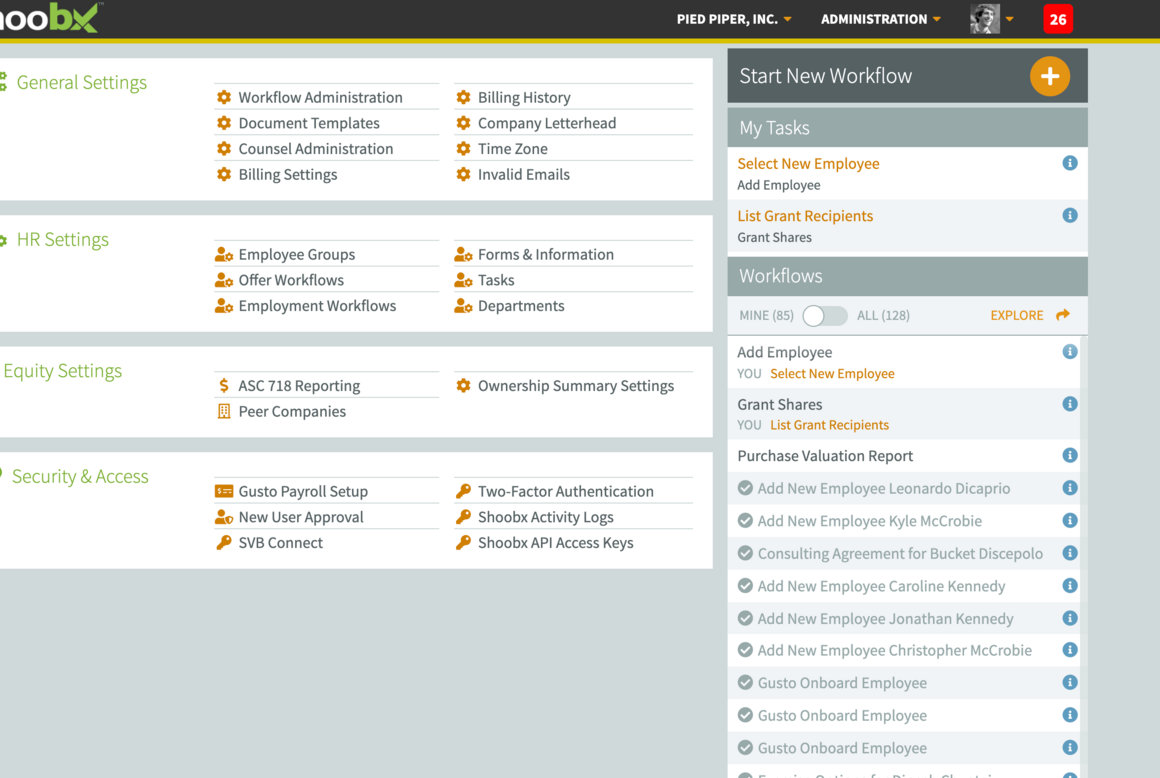
Task: Expand the Pied Piper, Inc. company dropdown
Action: 734,19
